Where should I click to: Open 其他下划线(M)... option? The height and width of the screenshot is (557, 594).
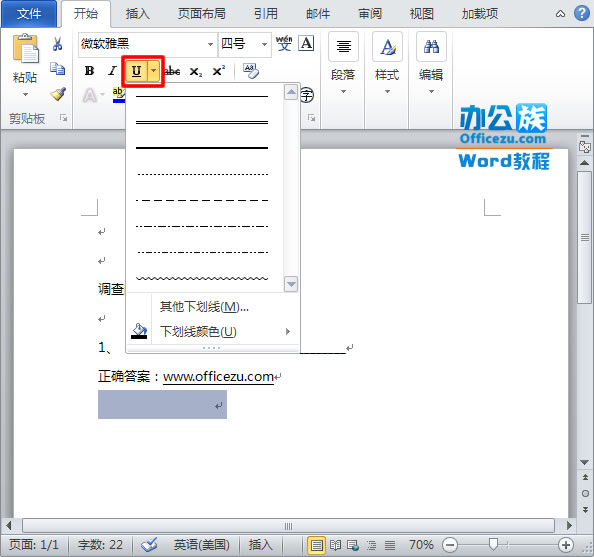pyautogui.click(x=205, y=307)
